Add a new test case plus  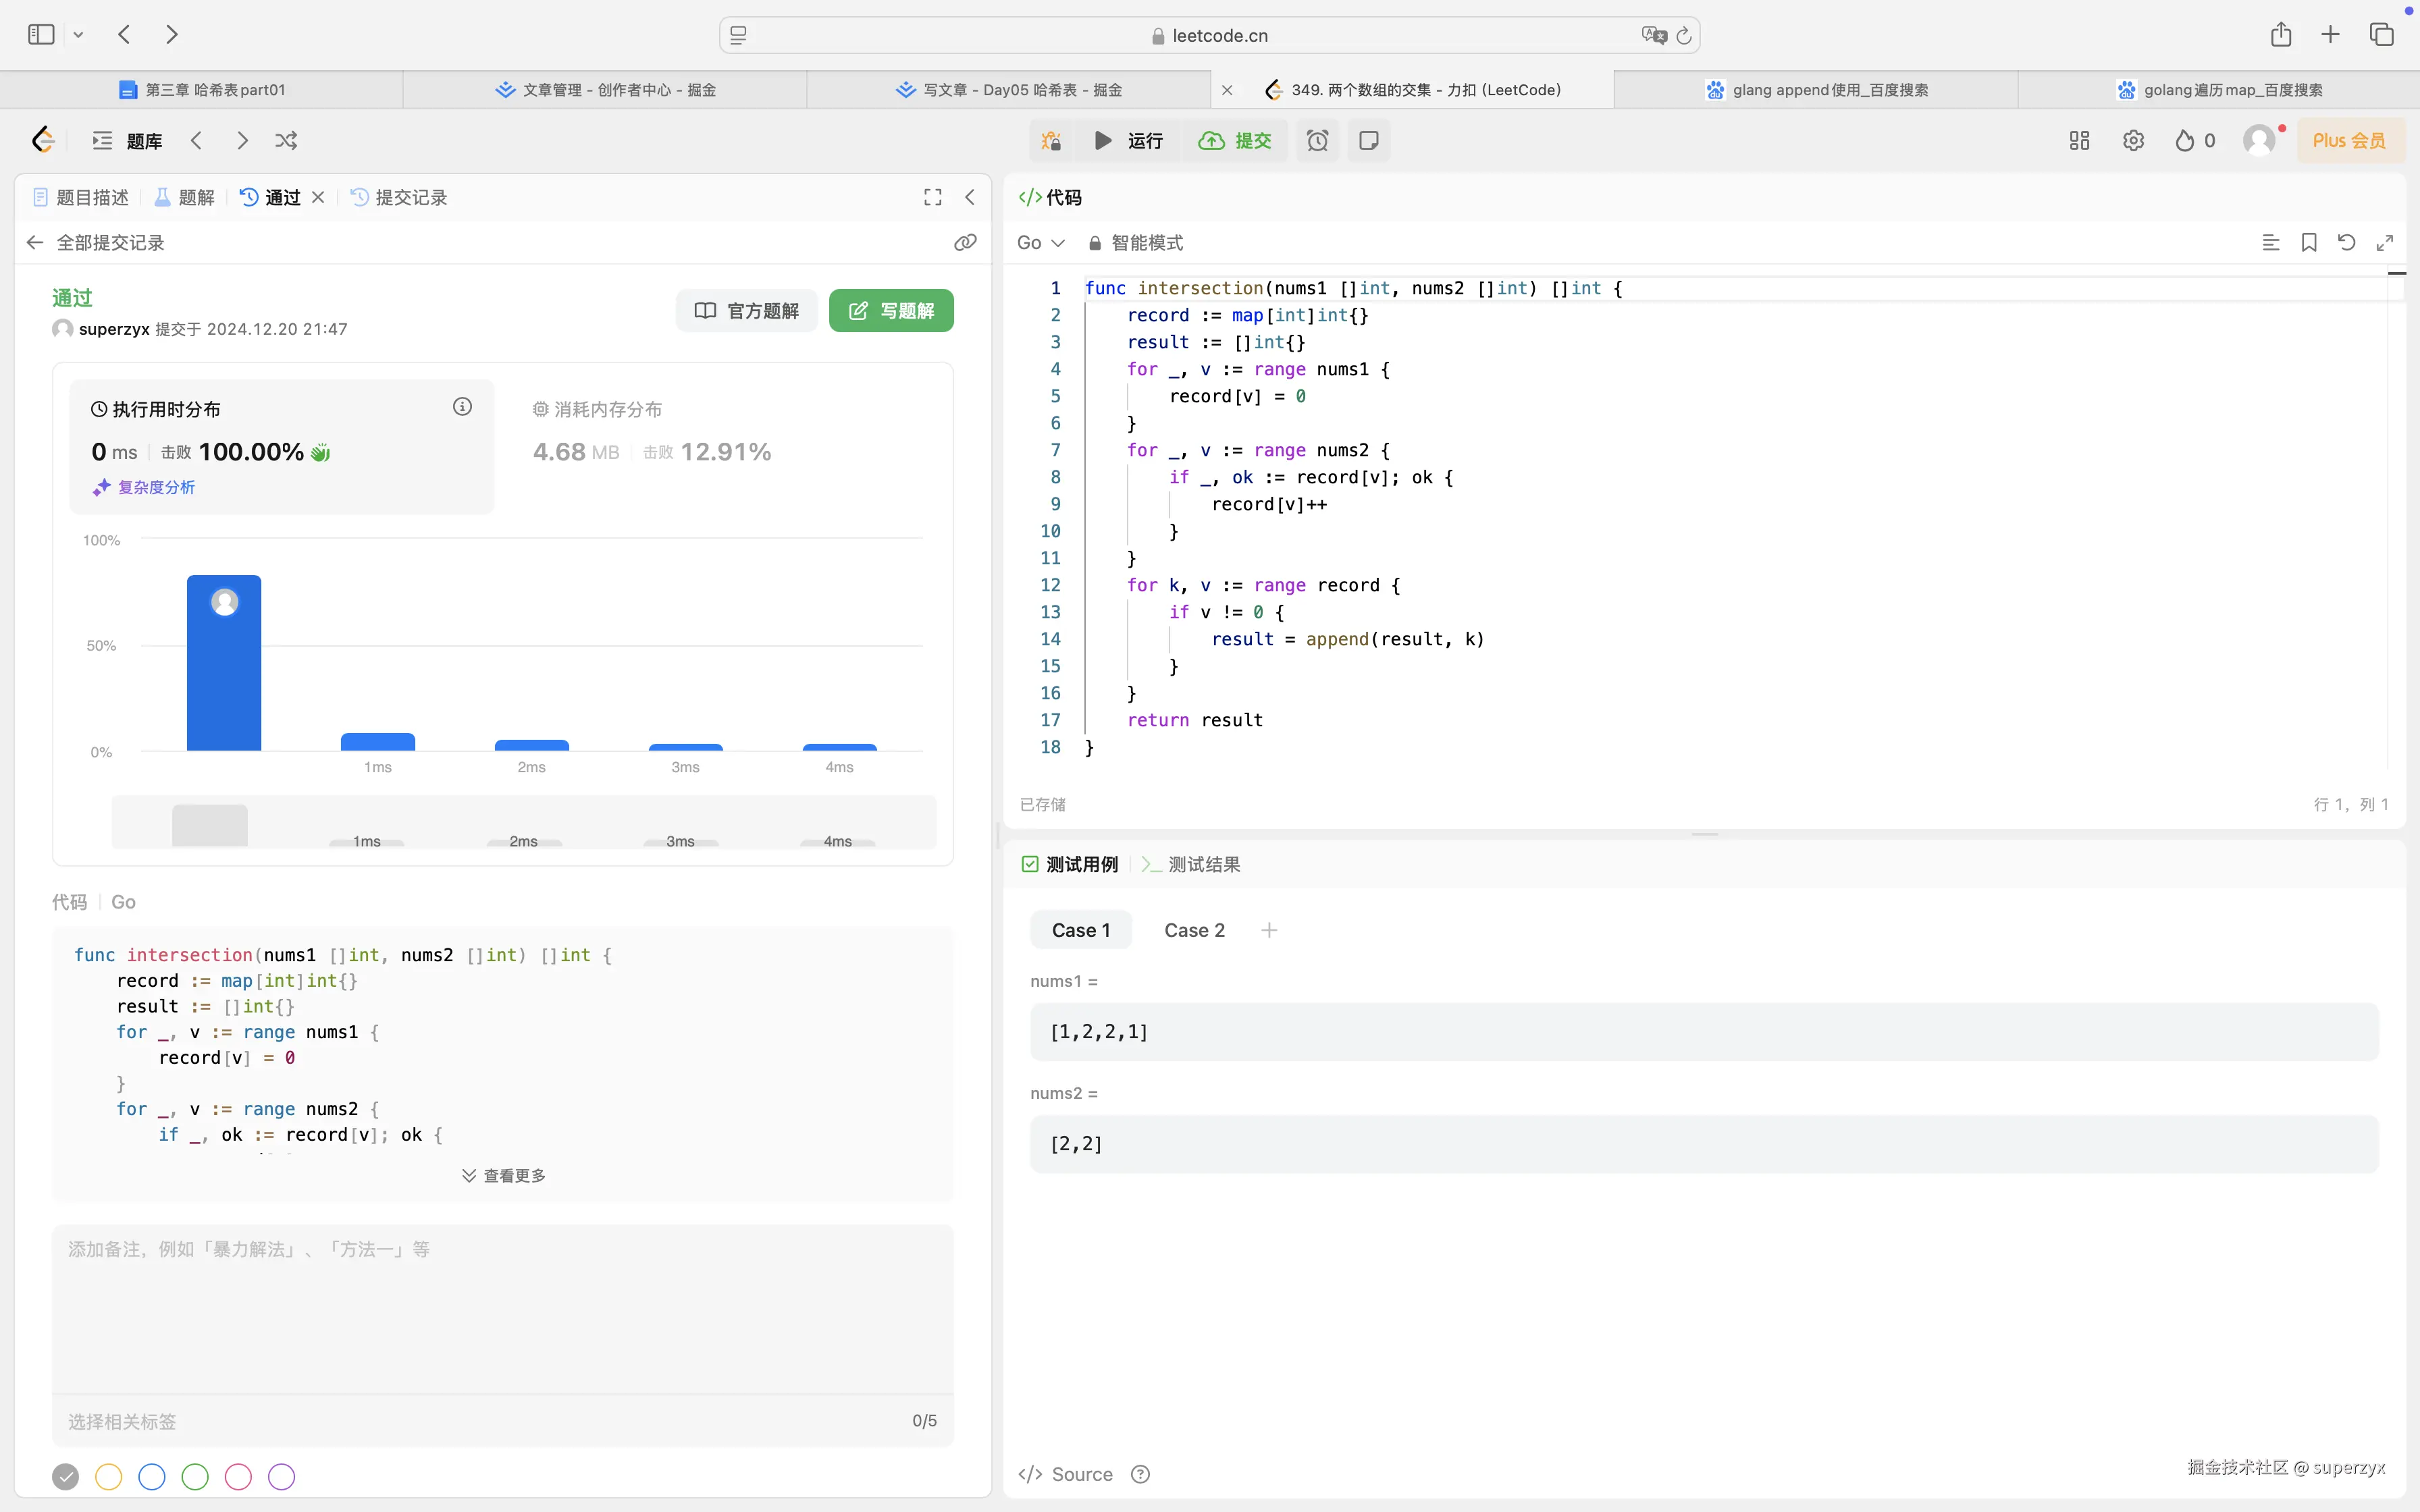tap(1269, 930)
